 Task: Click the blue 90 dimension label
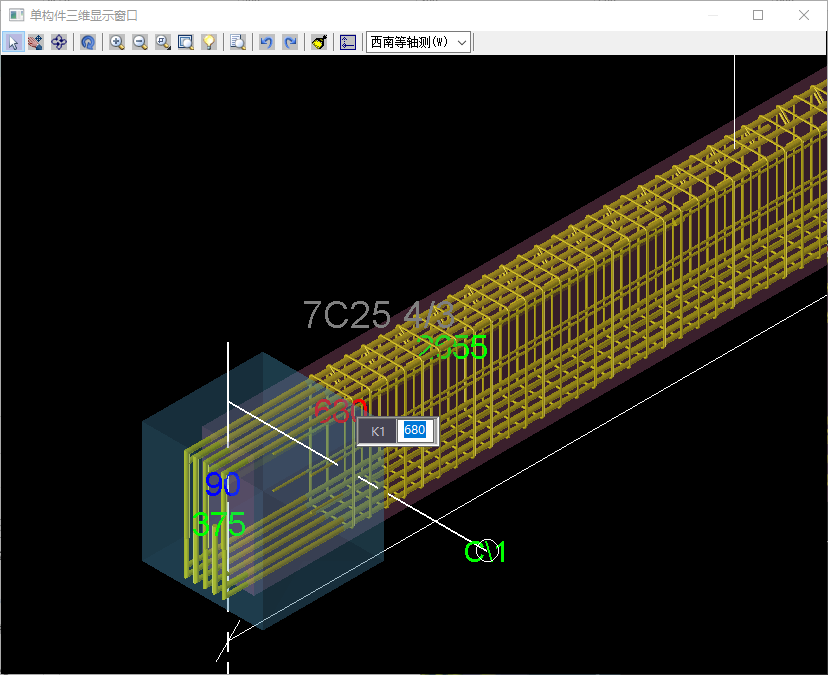pyautogui.click(x=222, y=485)
